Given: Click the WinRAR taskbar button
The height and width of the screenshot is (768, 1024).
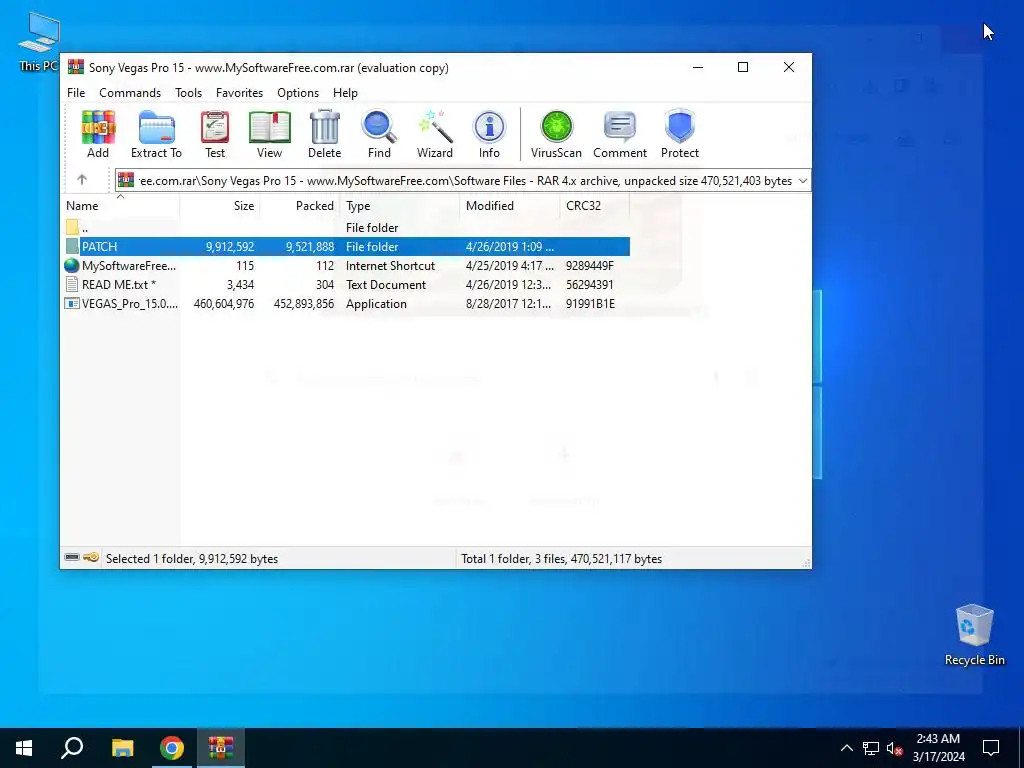Looking at the screenshot, I should click(x=221, y=748).
